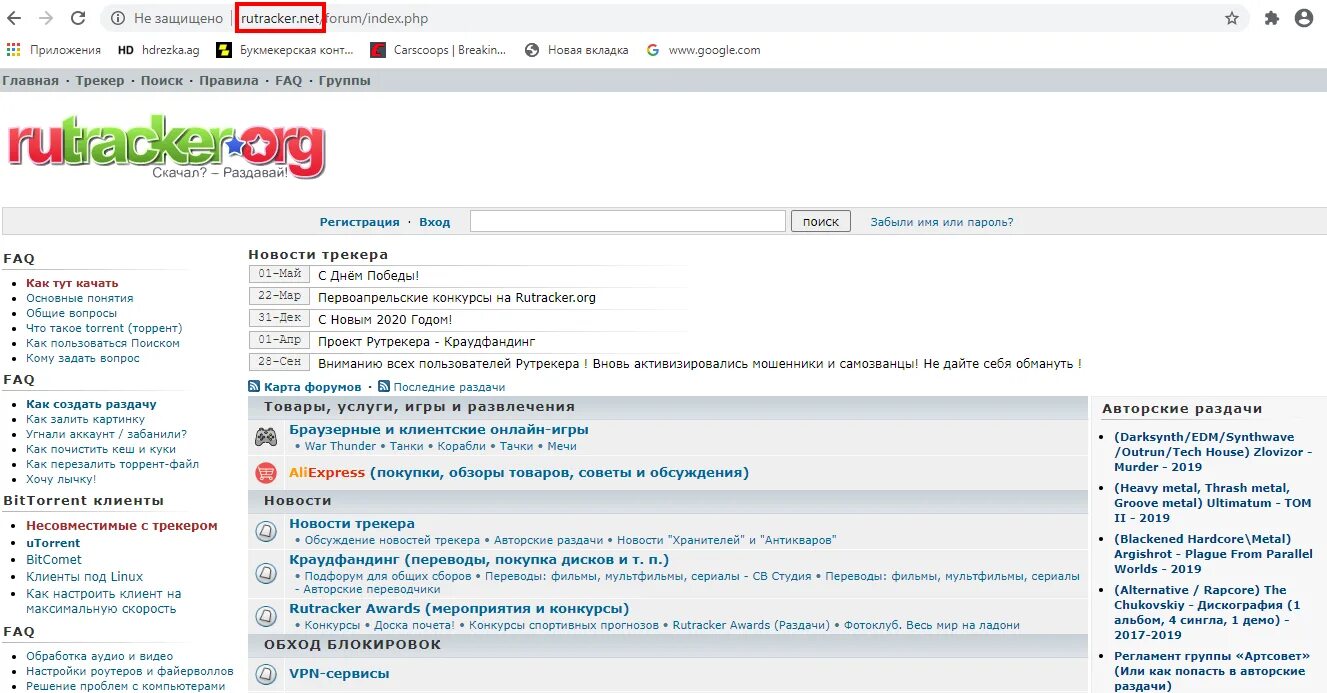This screenshot has height=693, width=1327.
Task: Open the www.google.com bookmark
Action: (x=703, y=50)
